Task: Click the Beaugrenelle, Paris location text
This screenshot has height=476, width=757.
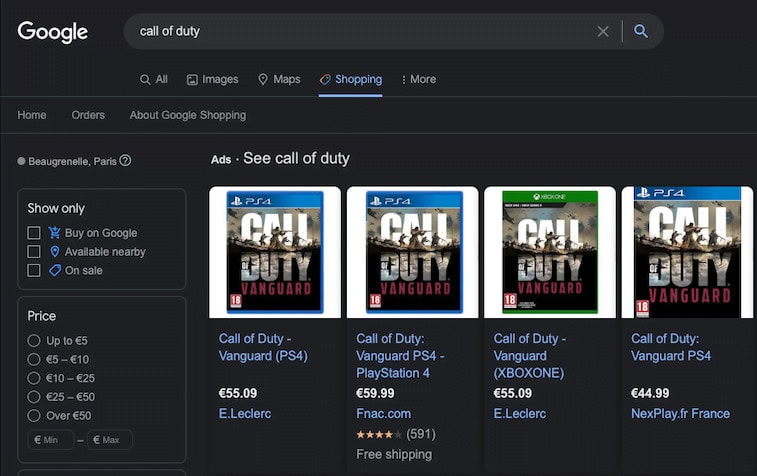Action: point(72,161)
